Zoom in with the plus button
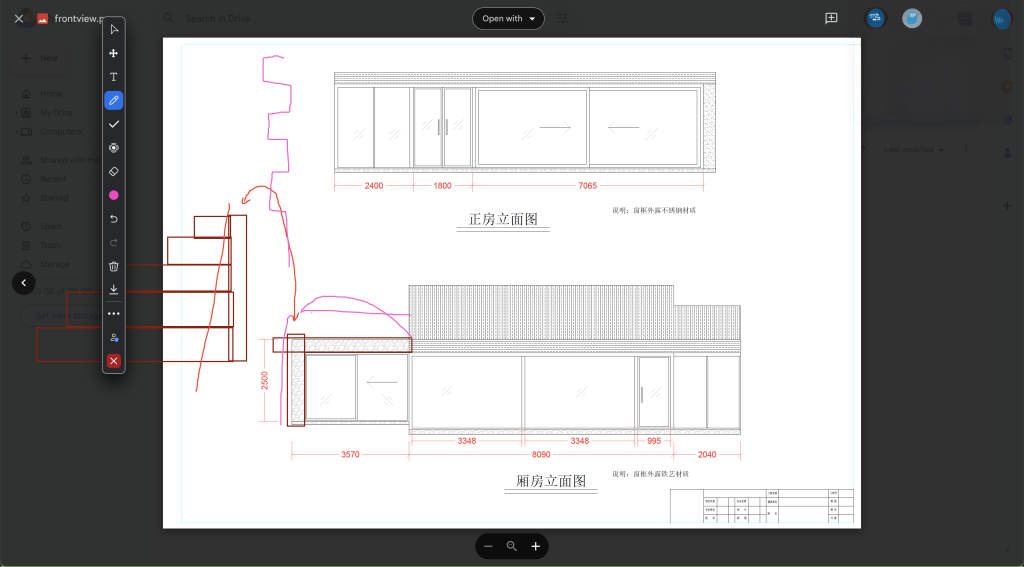Screen dimensions: 1024x567 536,546
